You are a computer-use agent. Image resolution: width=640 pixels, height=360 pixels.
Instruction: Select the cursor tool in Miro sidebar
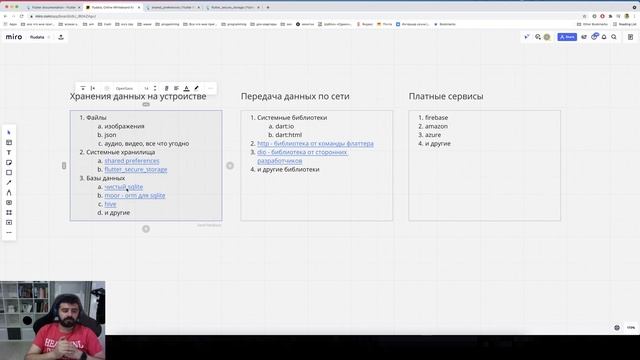tap(9, 133)
